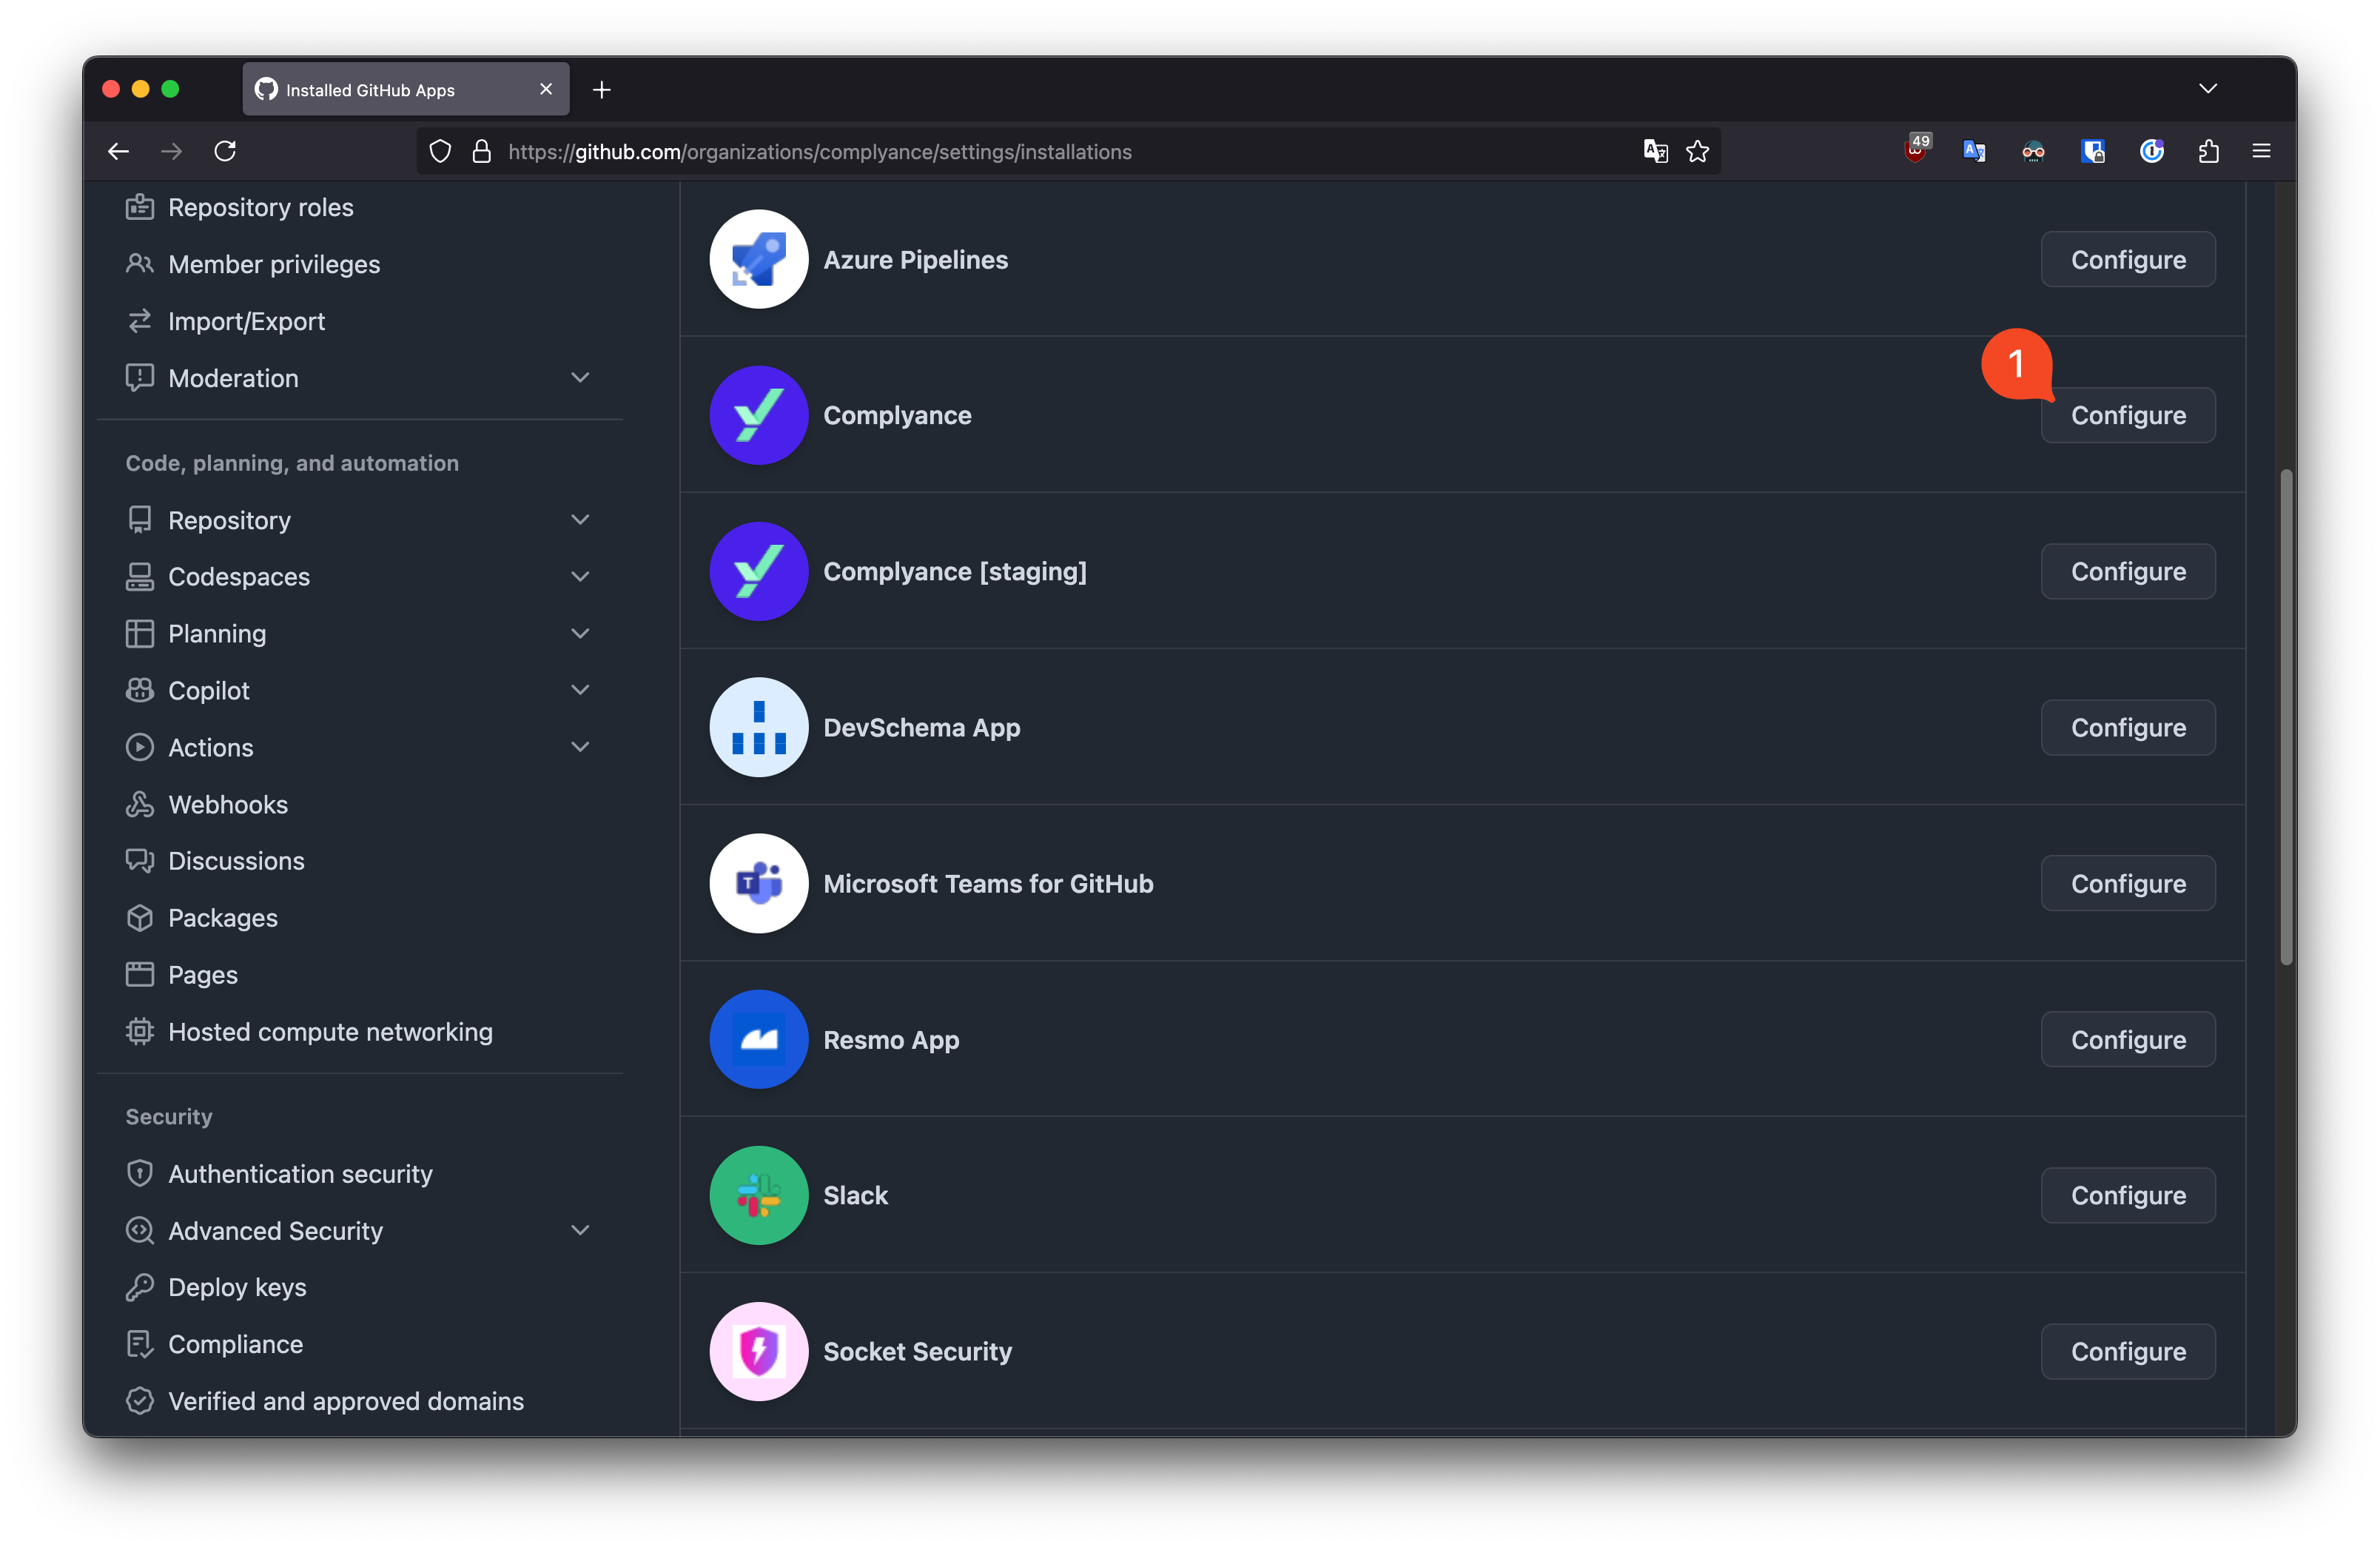
Task: Select the Installed GitHub Apps browser tab
Action: click(x=405, y=89)
